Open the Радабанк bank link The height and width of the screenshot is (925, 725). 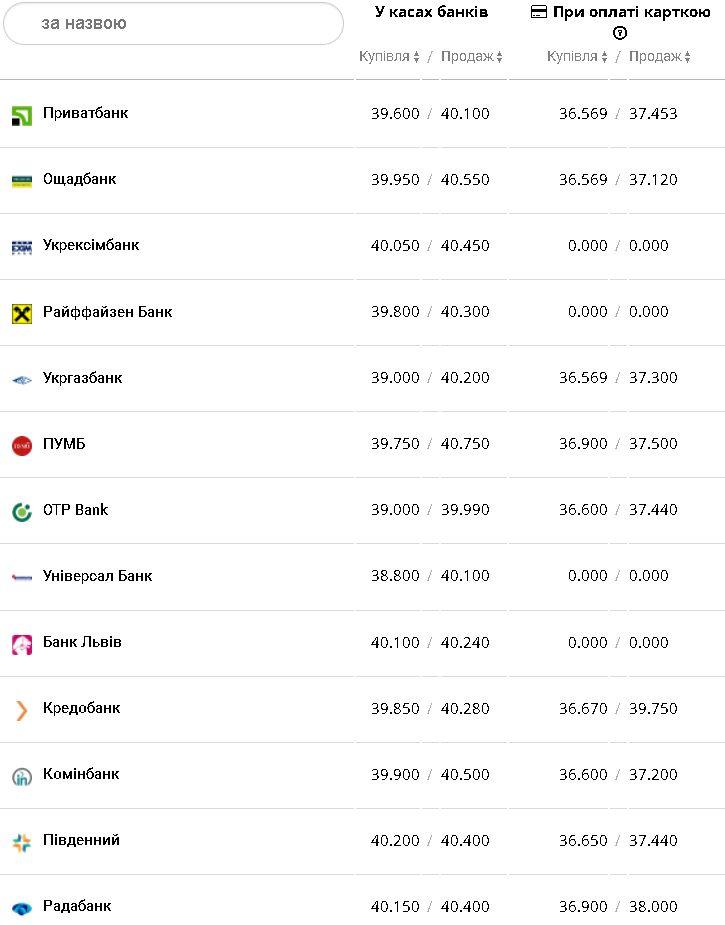77,906
